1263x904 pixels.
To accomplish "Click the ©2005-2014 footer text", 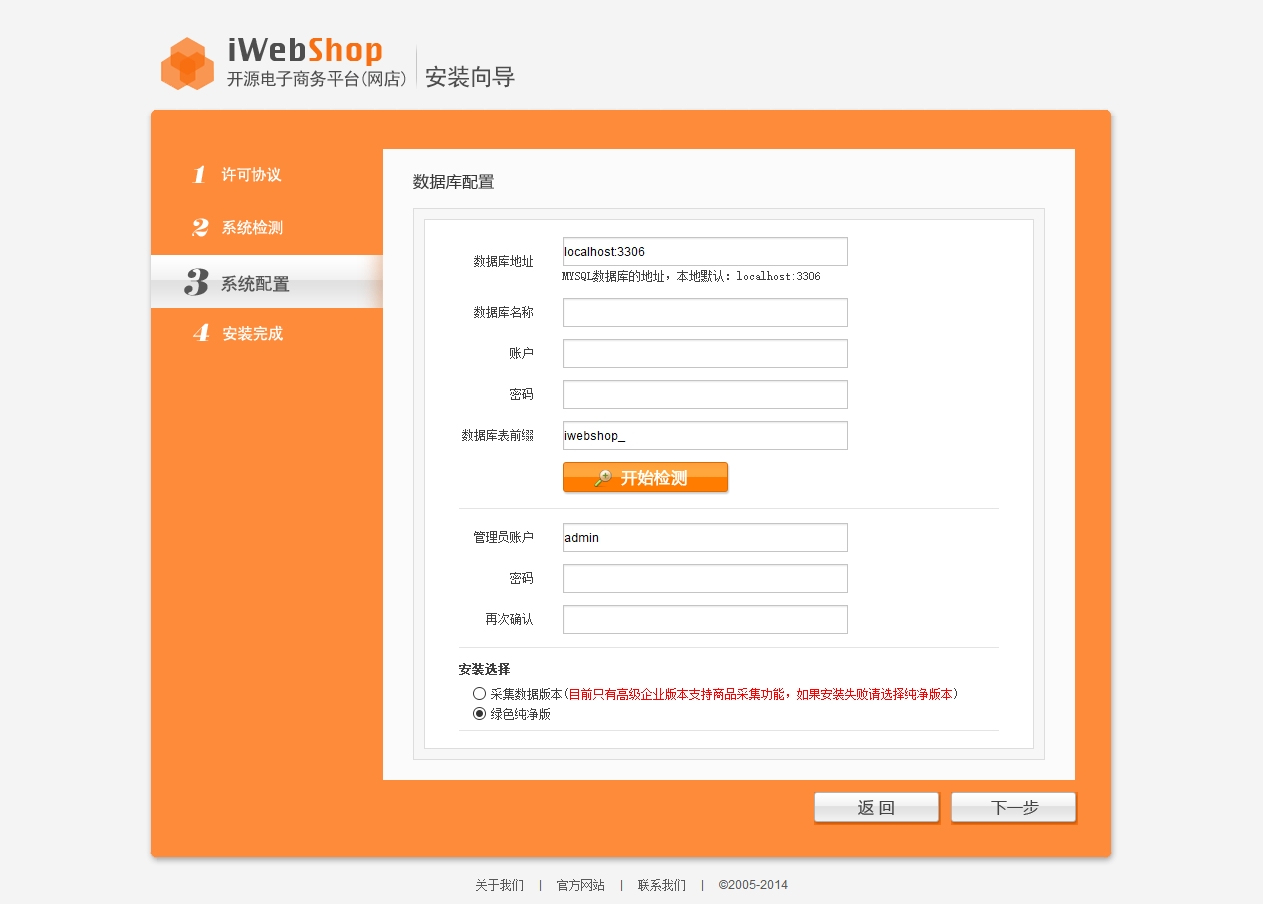I will [753, 885].
